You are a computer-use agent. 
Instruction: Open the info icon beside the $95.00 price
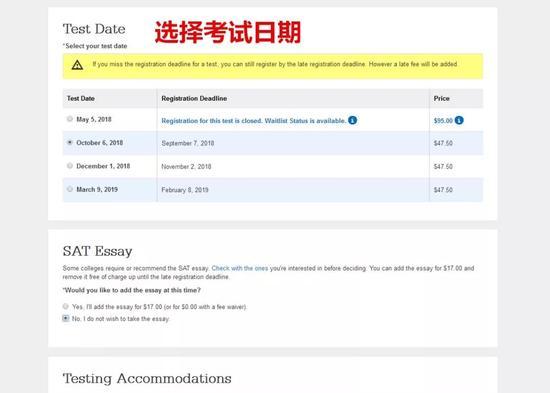point(459,120)
